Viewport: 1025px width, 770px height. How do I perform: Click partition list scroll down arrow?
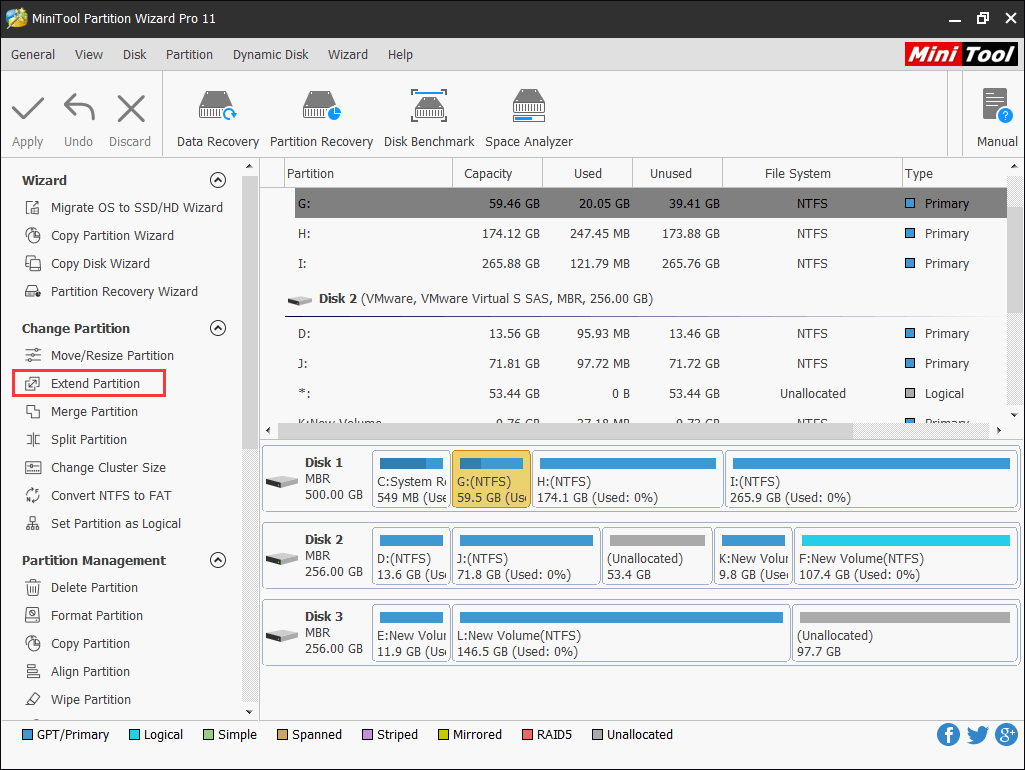tap(1014, 415)
